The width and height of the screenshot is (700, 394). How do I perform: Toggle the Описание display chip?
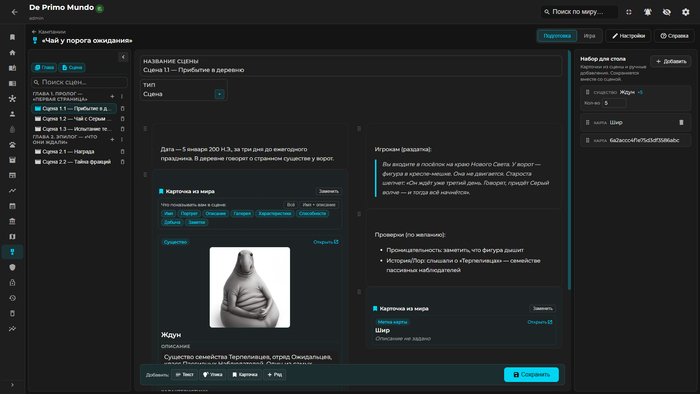[216, 214]
